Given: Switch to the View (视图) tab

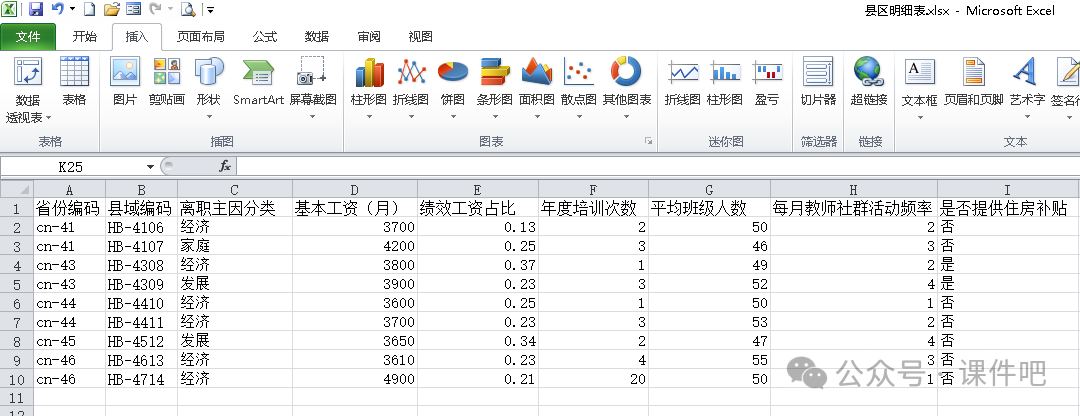Looking at the screenshot, I should coord(420,37).
